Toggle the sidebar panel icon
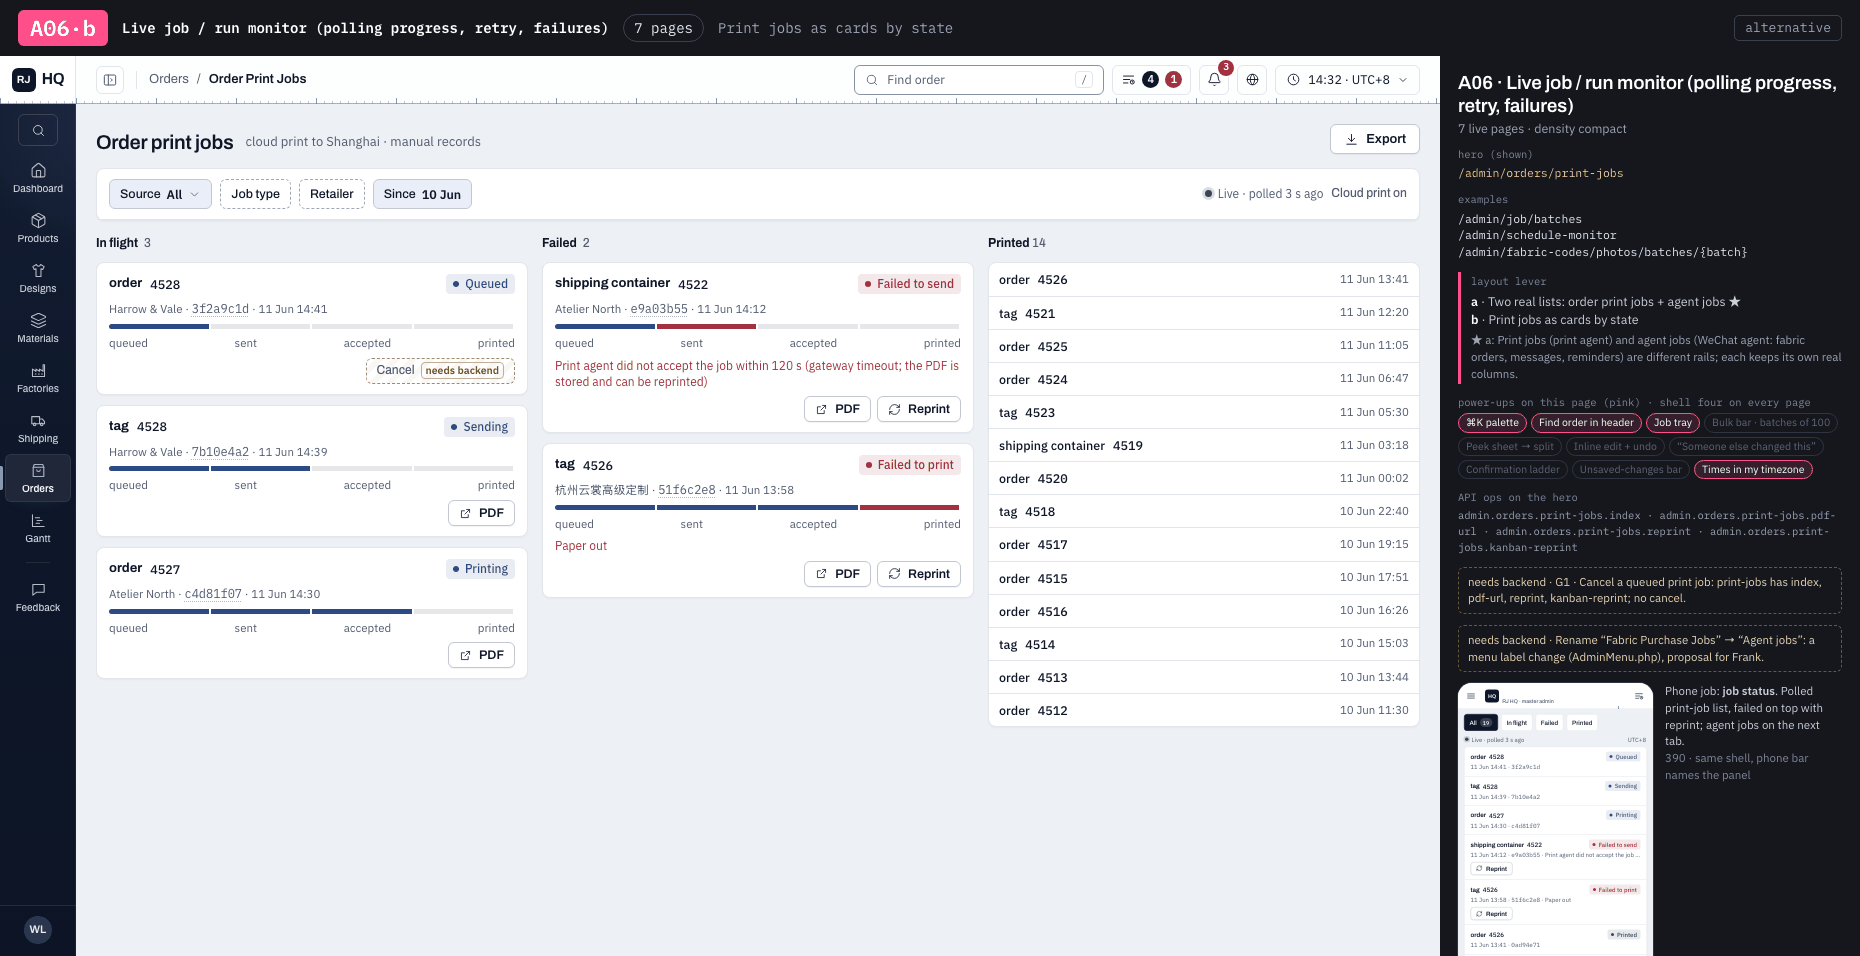1860x956 pixels. coord(110,80)
